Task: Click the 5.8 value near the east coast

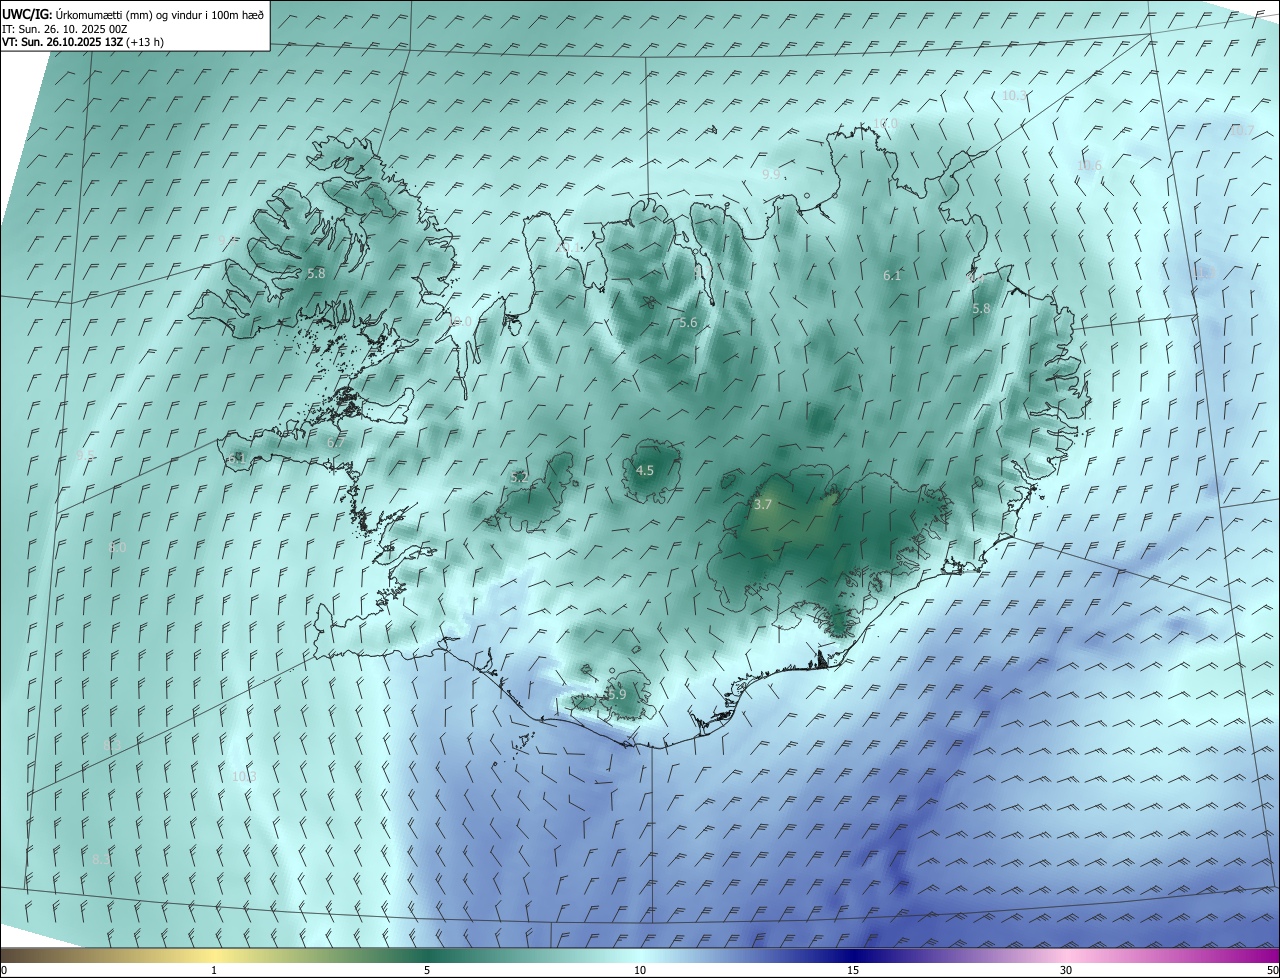Action: point(981,309)
